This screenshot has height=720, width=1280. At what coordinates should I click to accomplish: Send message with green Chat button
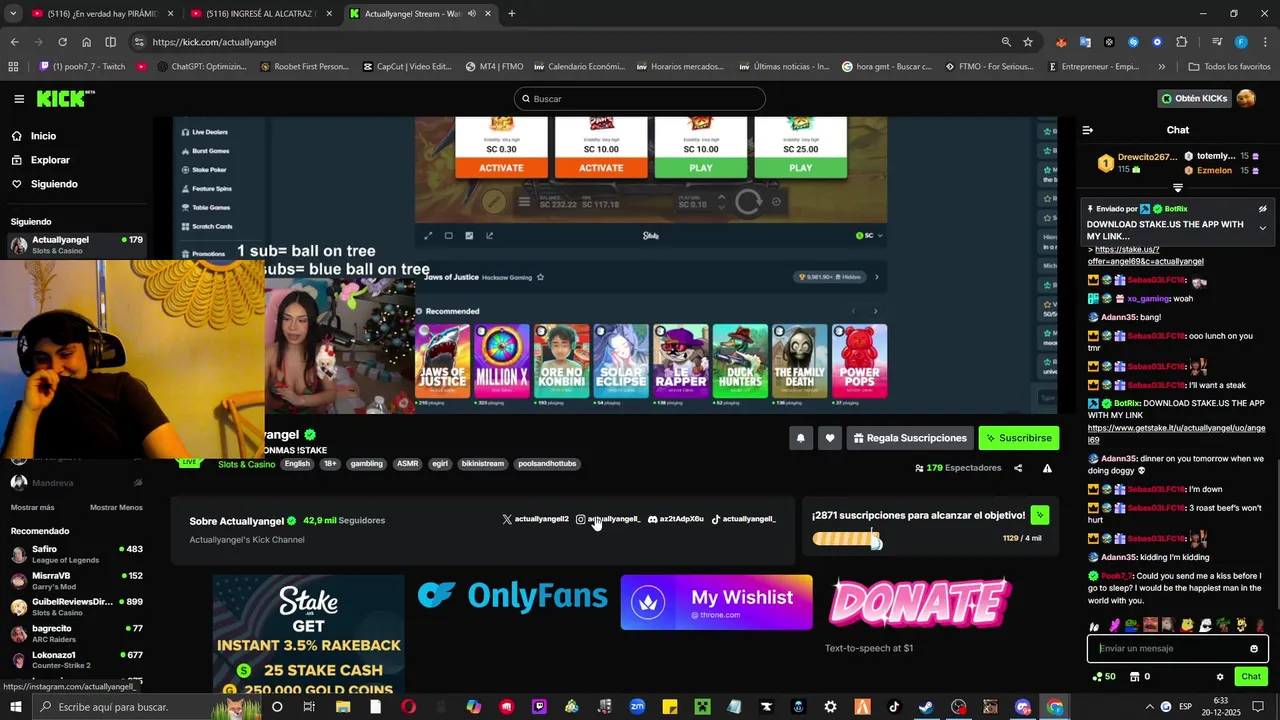click(x=1251, y=677)
